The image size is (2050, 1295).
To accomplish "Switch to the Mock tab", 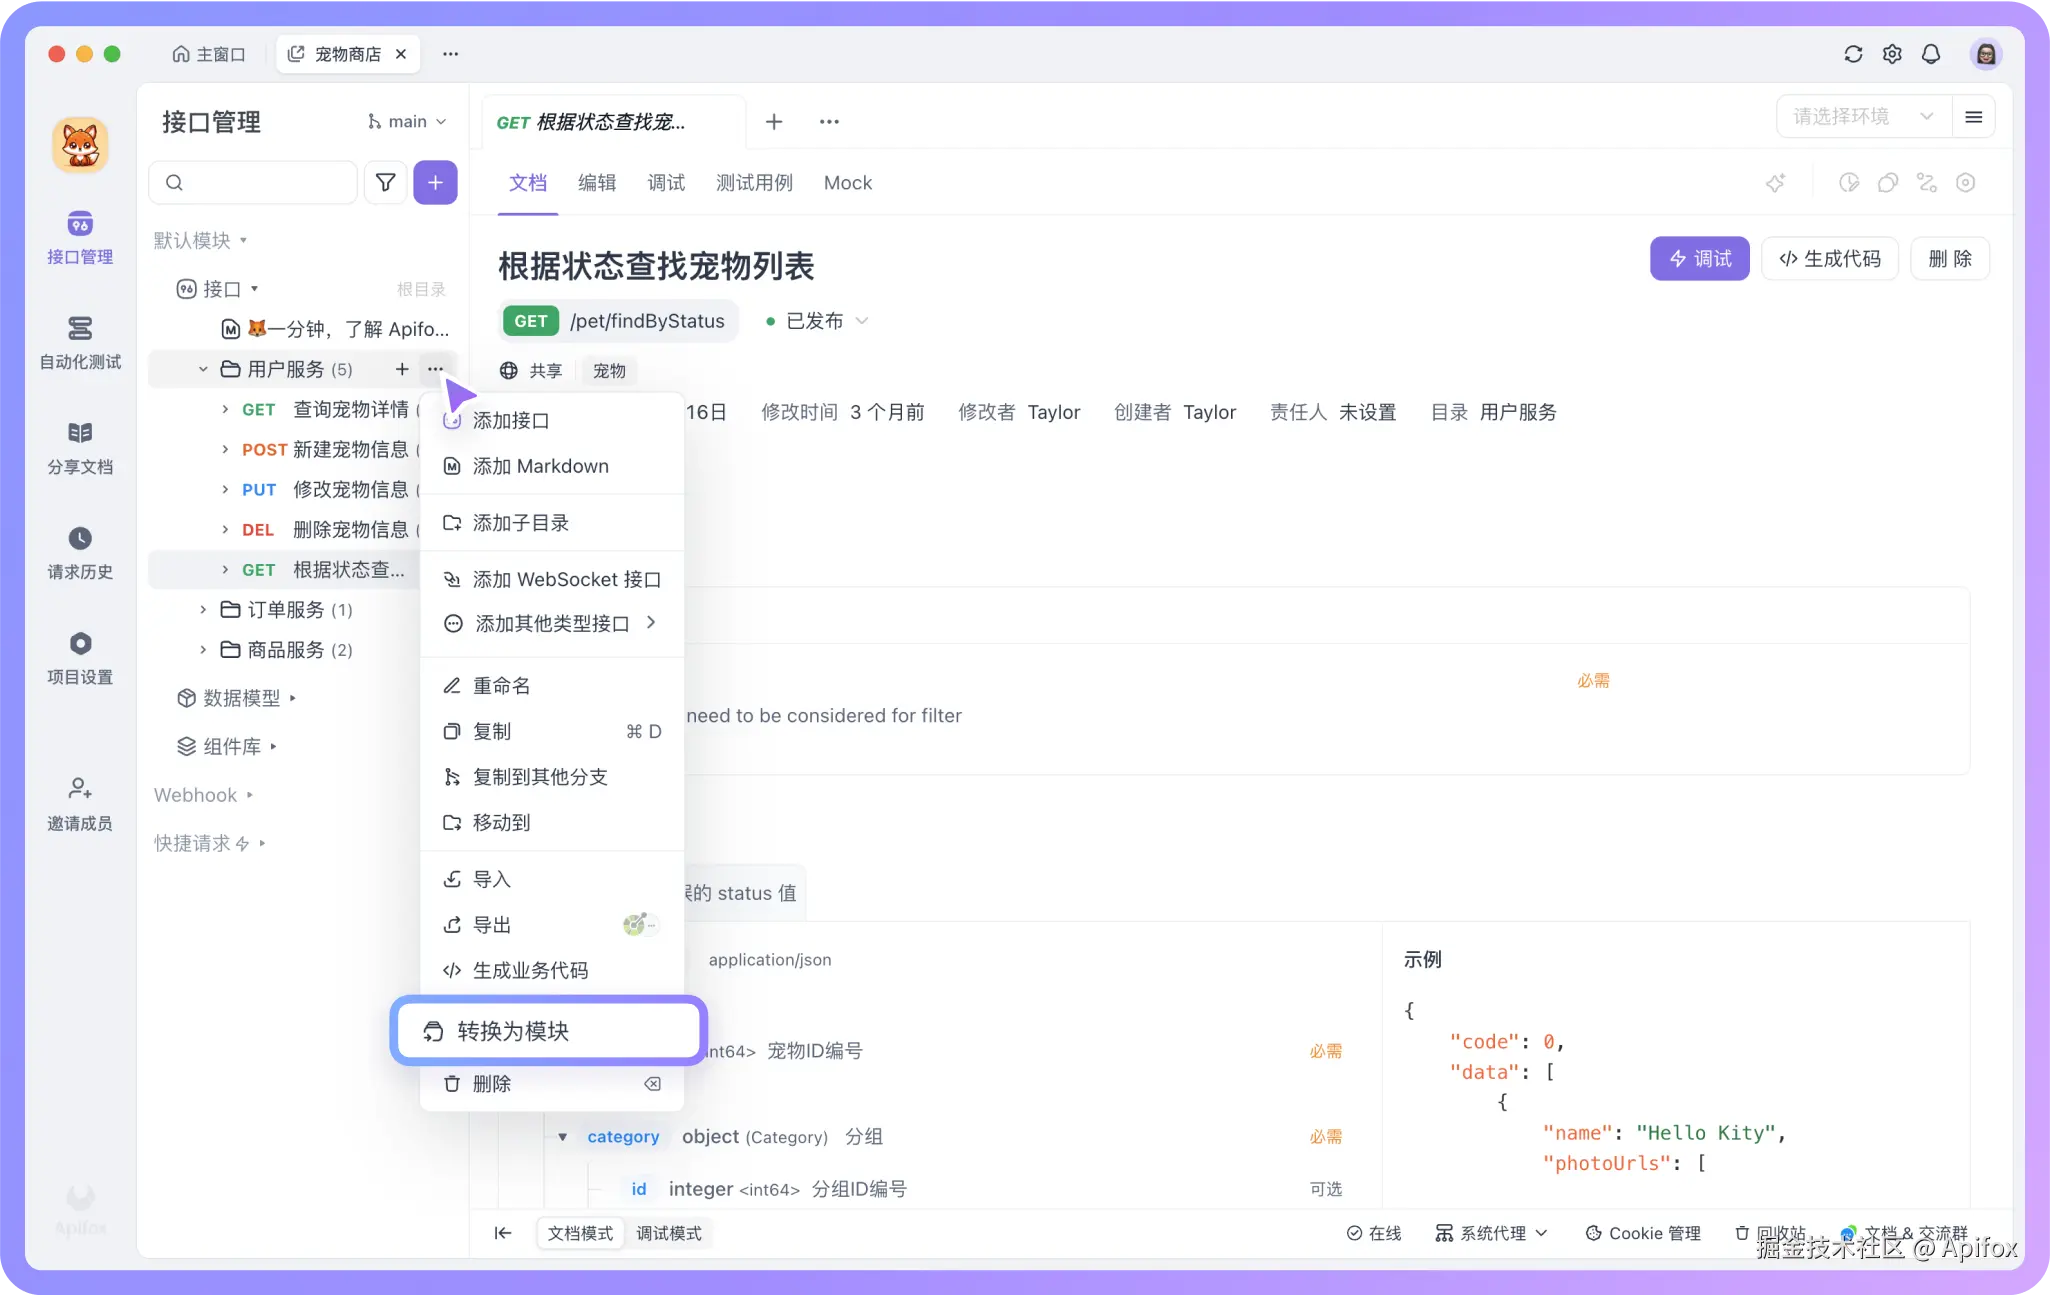I will [x=847, y=183].
